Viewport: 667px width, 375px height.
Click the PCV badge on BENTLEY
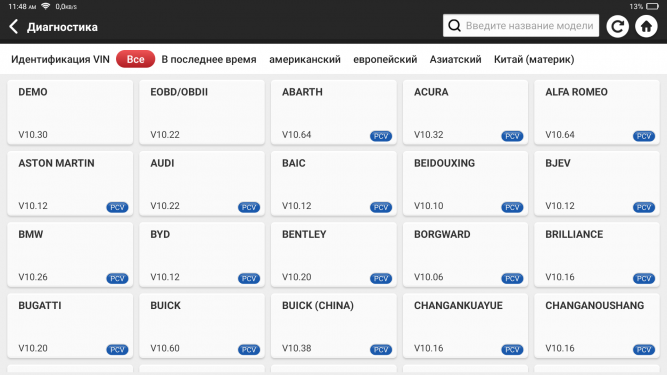tap(381, 278)
